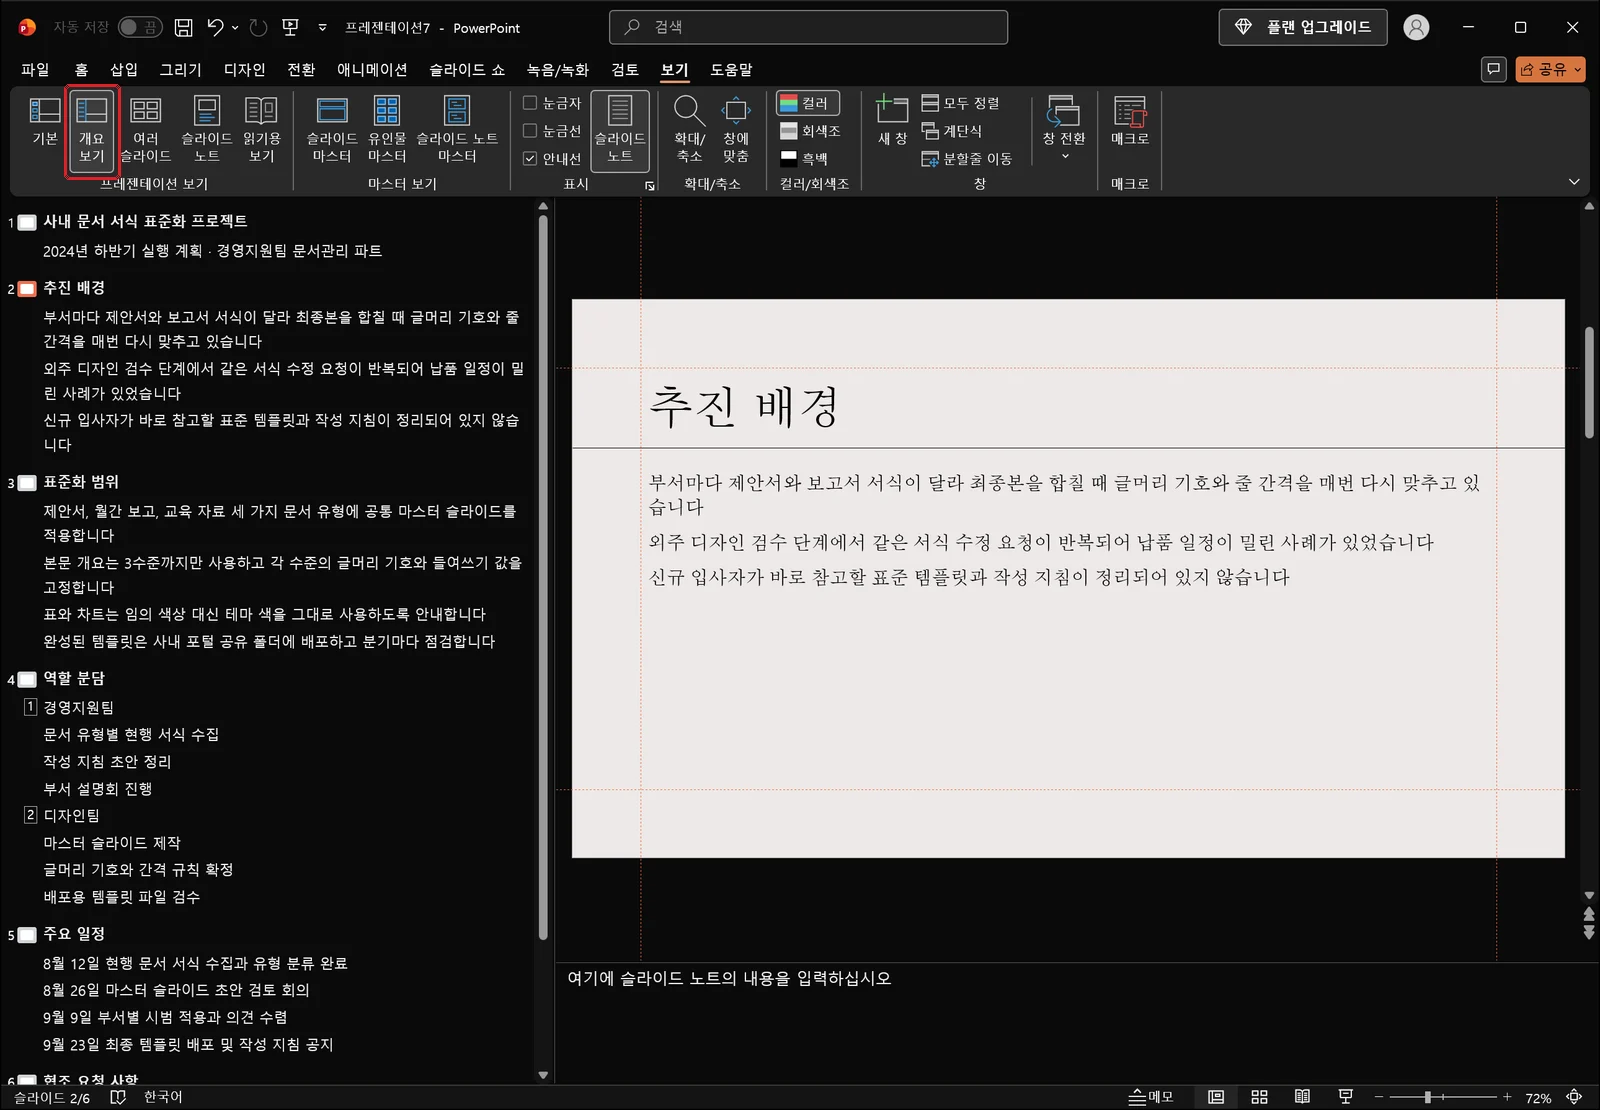Click Move Split (분할줄 이동)
The width and height of the screenshot is (1600, 1110).
967,158
